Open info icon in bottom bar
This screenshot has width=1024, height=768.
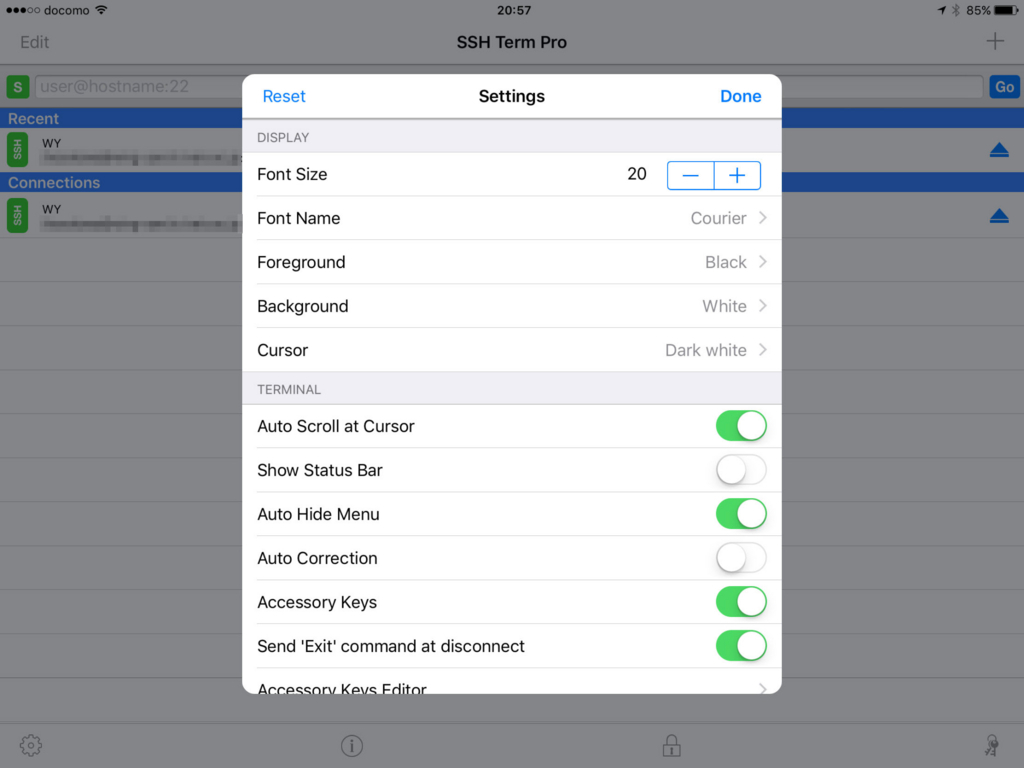(351, 745)
